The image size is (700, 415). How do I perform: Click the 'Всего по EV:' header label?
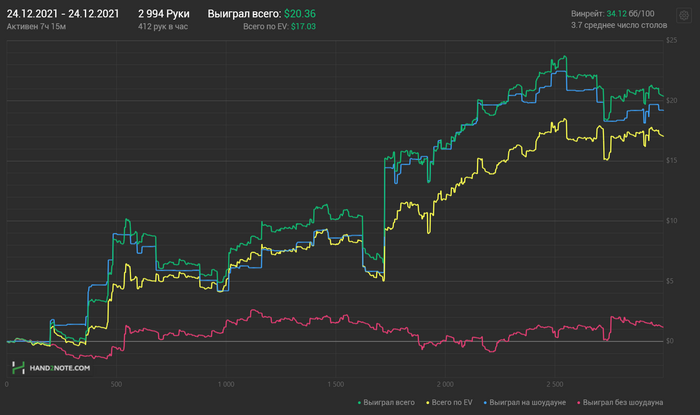point(266,27)
